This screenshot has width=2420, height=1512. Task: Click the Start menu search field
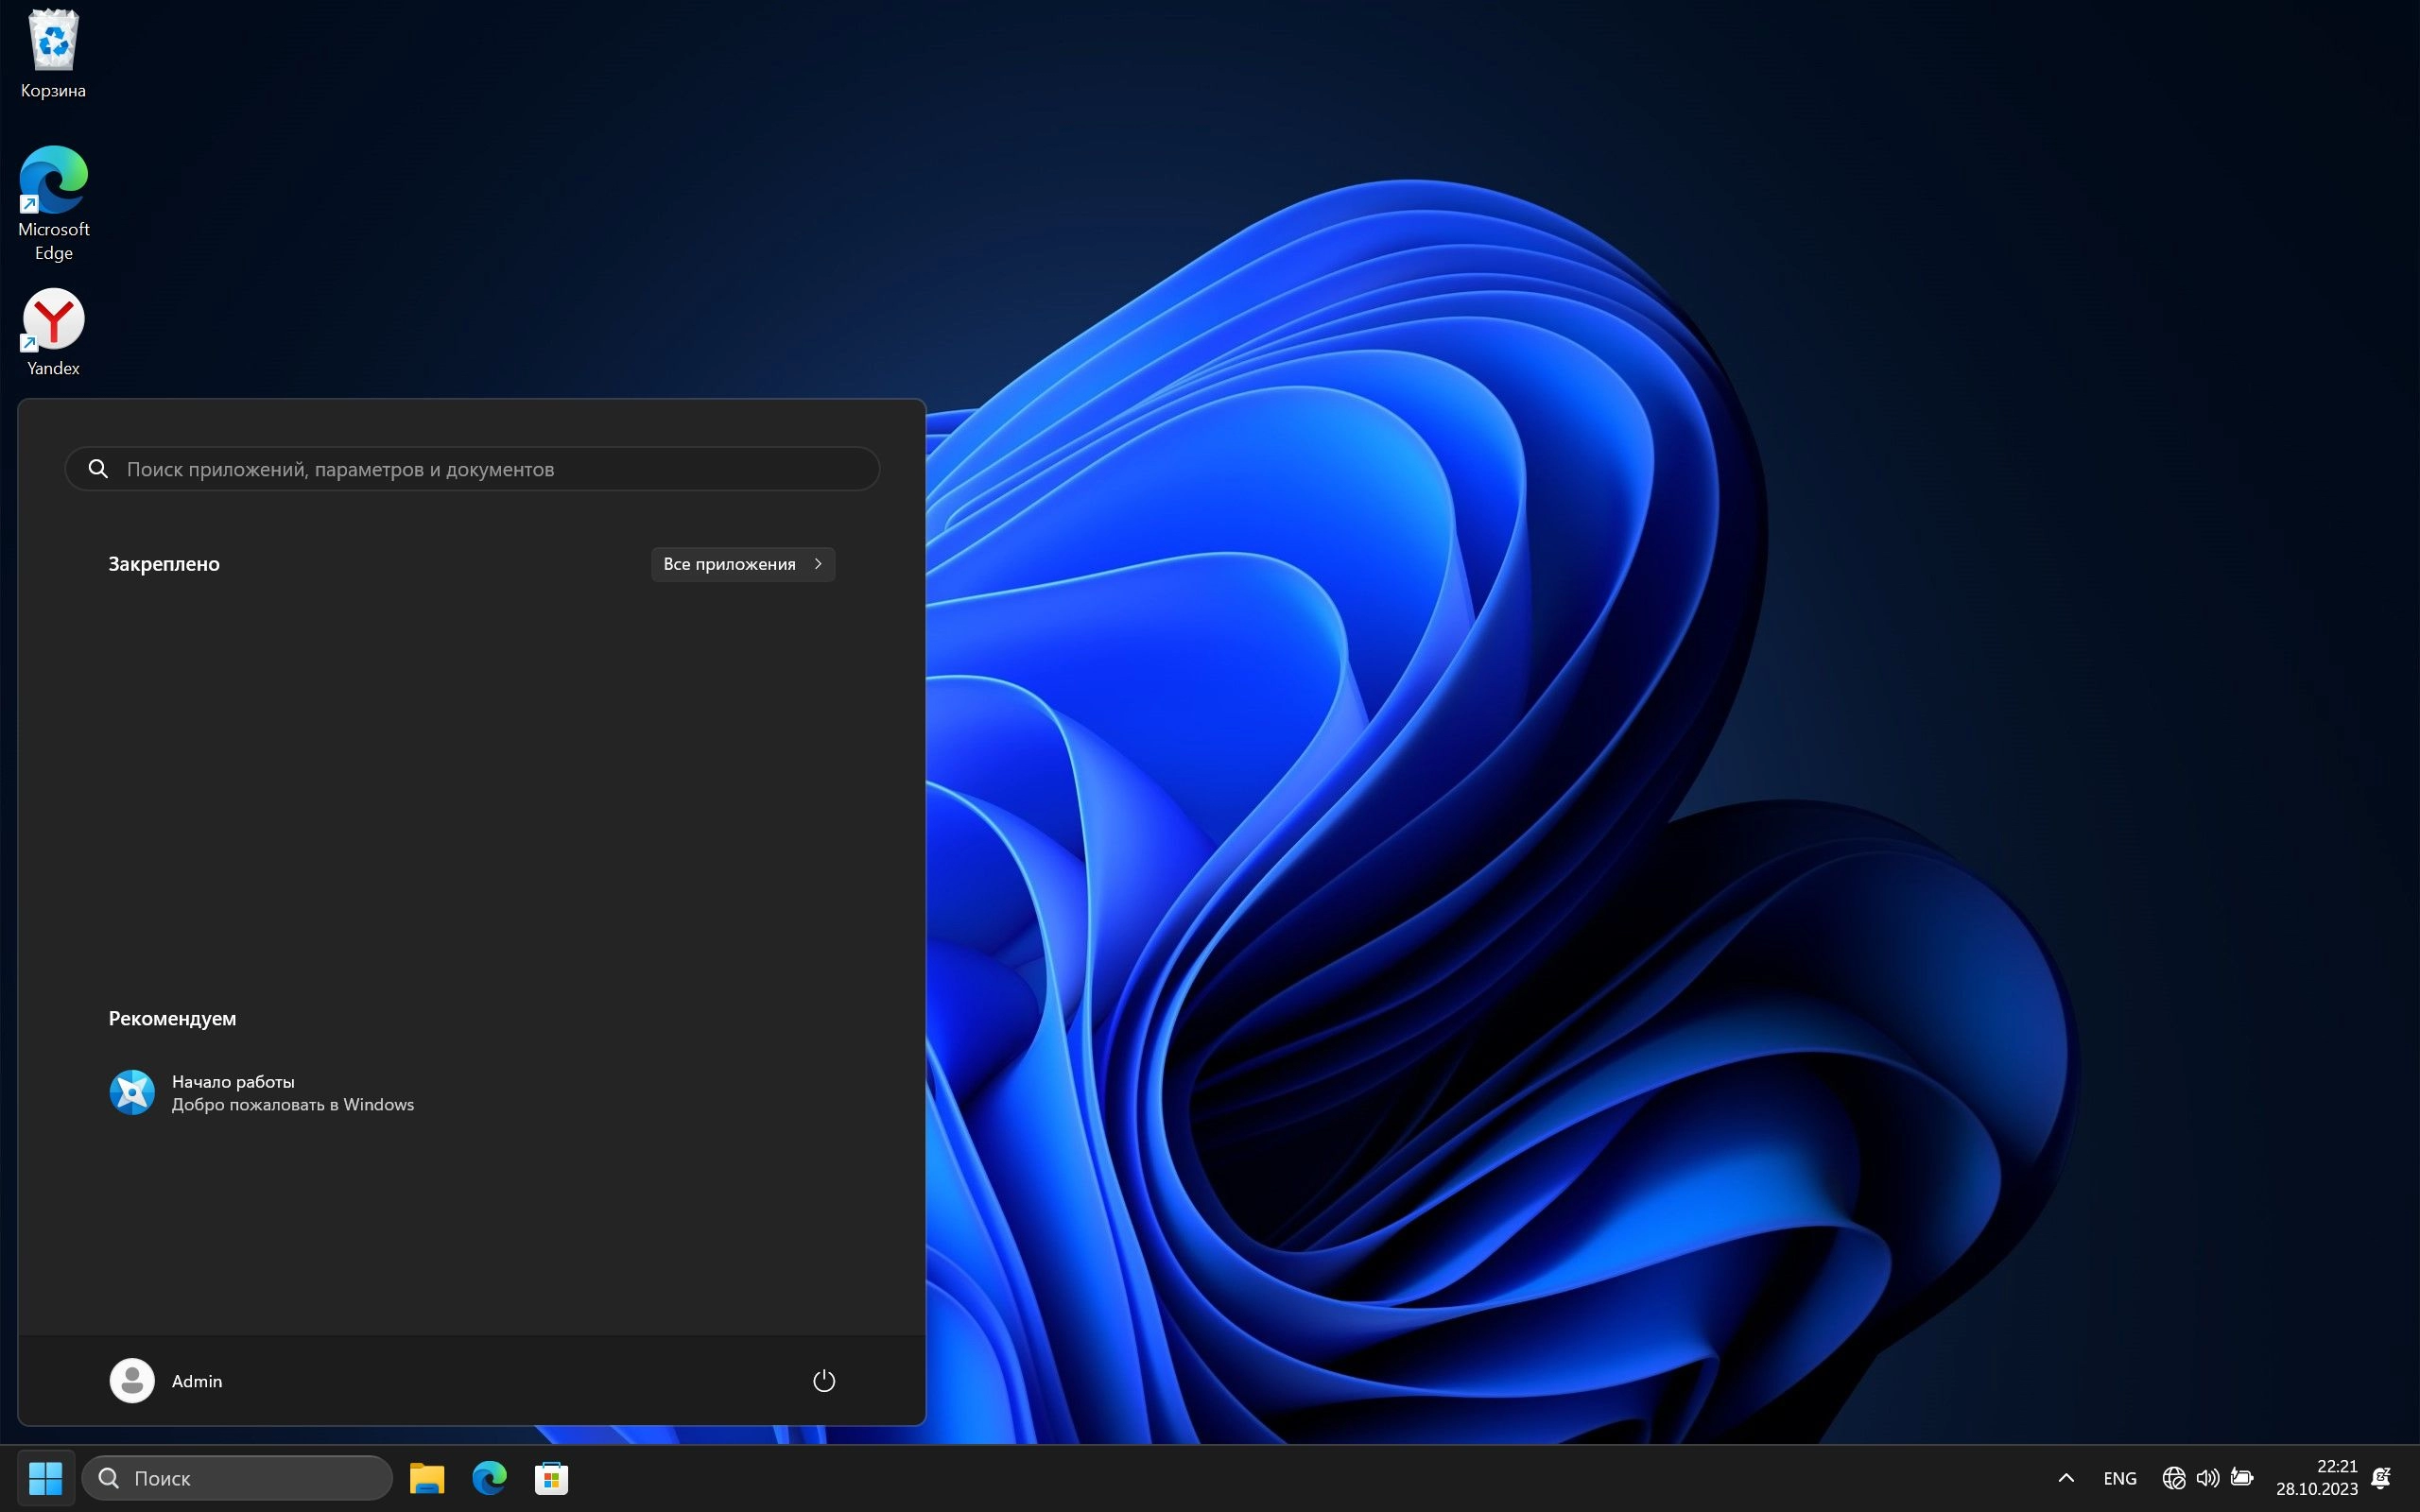point(472,469)
